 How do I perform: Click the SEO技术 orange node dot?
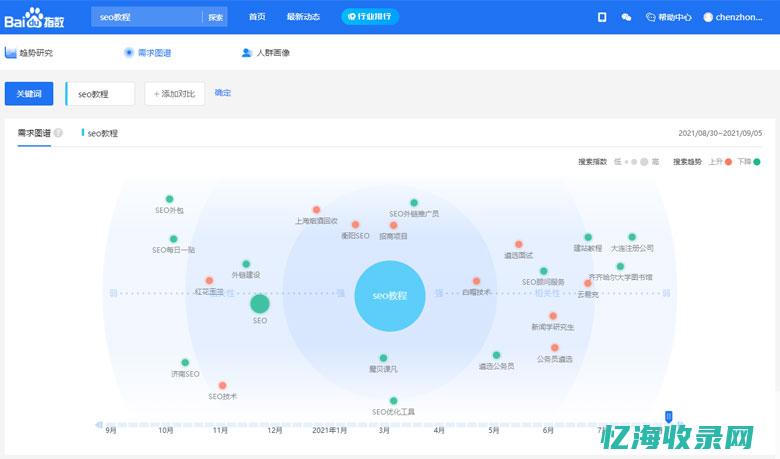pyautogui.click(x=222, y=385)
